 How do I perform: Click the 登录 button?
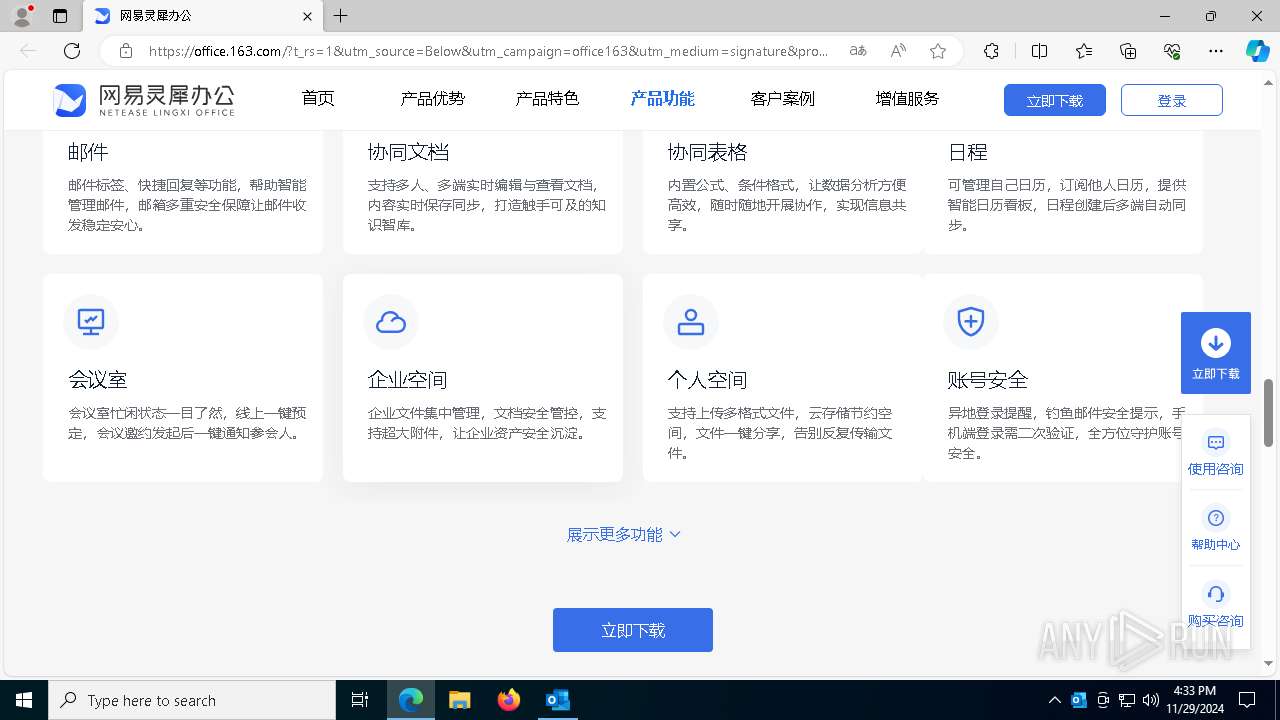[1172, 100]
